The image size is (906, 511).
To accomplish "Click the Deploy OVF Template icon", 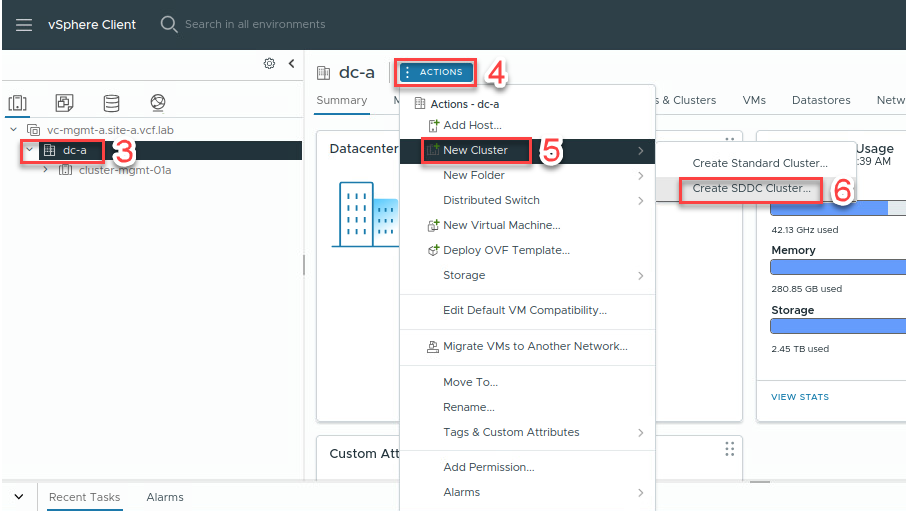I will pyautogui.click(x=433, y=250).
